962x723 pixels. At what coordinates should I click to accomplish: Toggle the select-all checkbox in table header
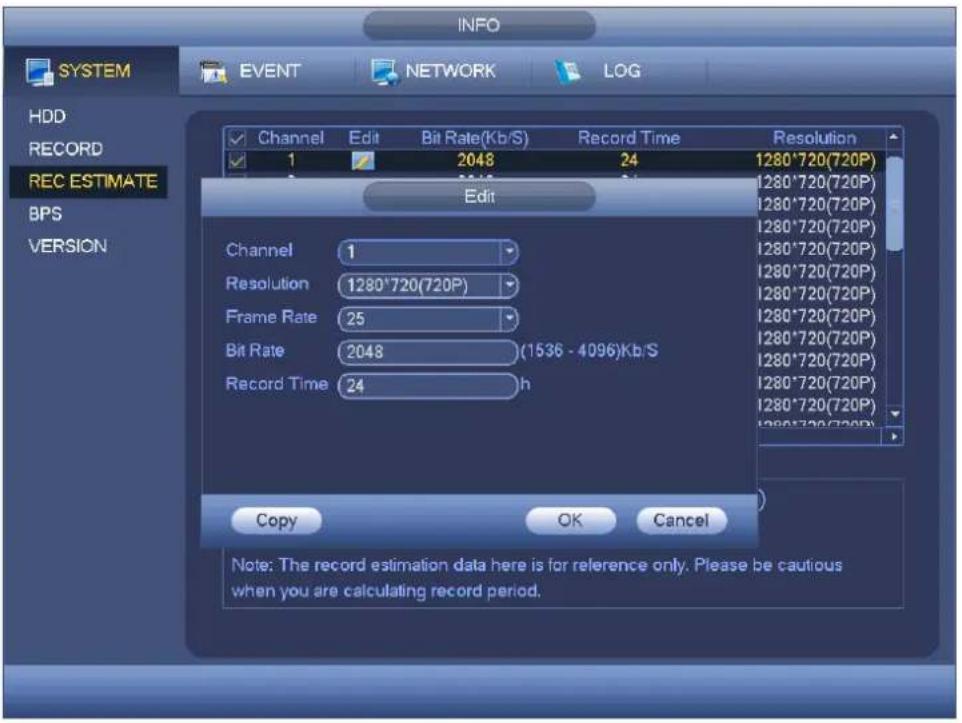pyautogui.click(x=237, y=139)
